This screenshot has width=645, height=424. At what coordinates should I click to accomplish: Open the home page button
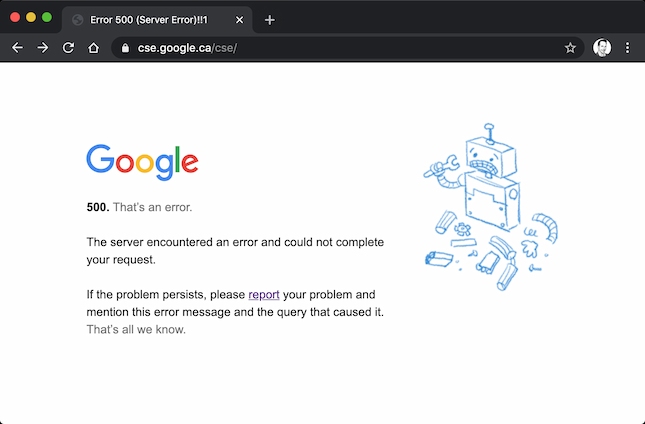click(93, 48)
